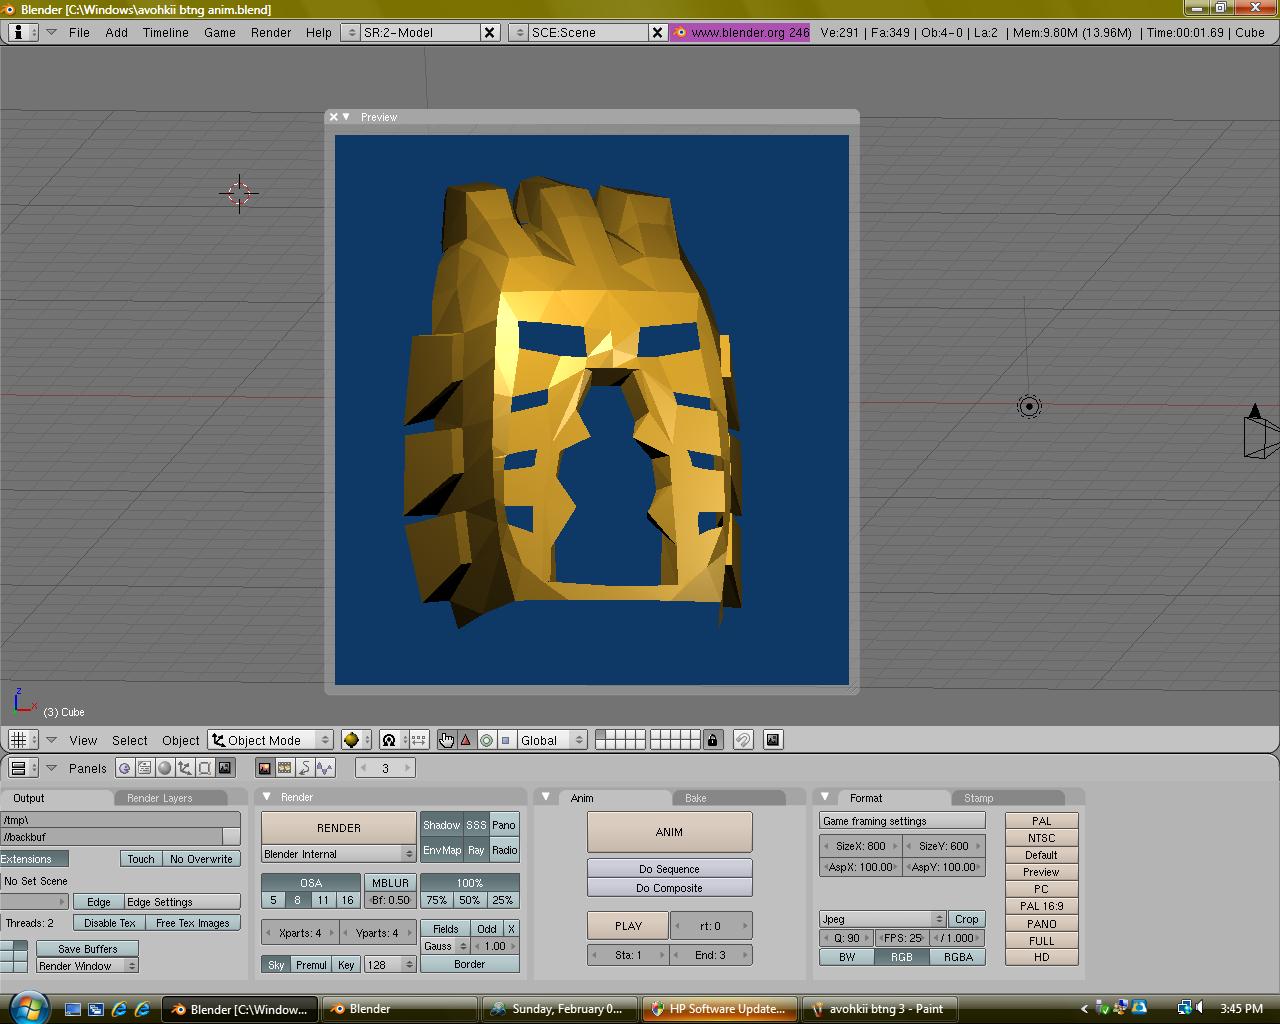Viewport: 1280px width, 1024px height.
Task: Click the triangle manipulator icon in 3D header
Action: pos(466,740)
